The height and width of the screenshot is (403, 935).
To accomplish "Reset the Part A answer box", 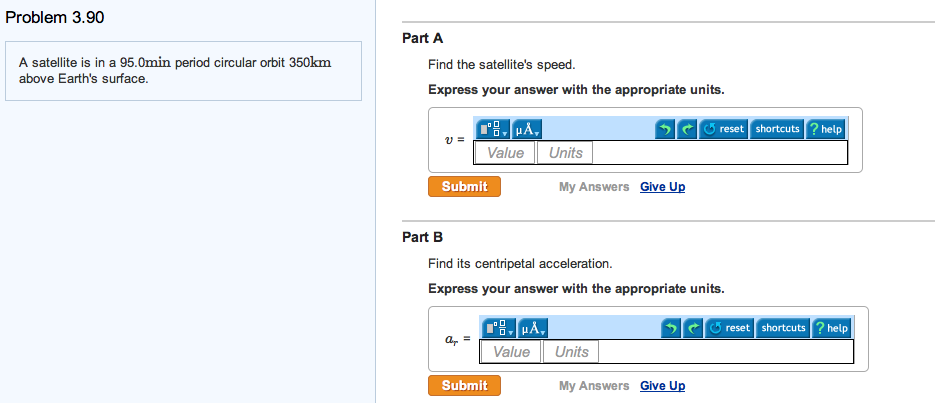I will click(723, 129).
